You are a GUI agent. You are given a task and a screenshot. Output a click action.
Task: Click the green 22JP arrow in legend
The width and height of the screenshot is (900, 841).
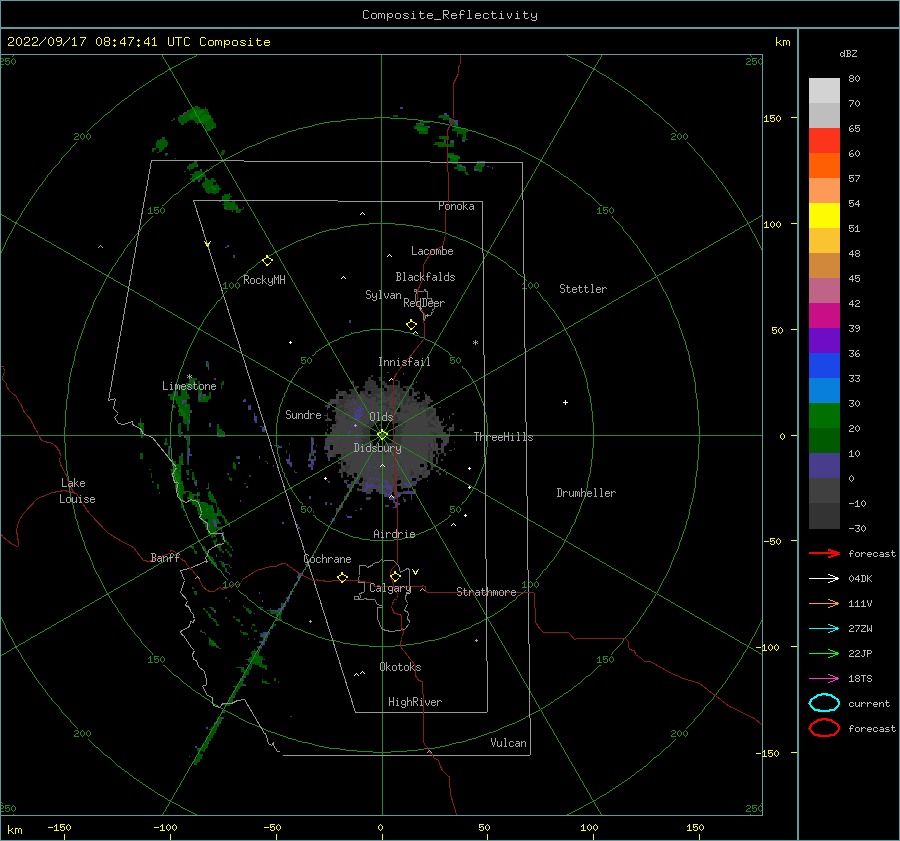[824, 653]
